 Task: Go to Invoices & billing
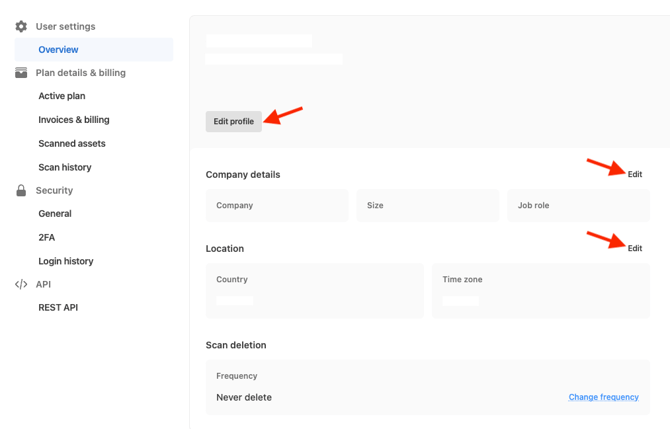click(x=73, y=120)
